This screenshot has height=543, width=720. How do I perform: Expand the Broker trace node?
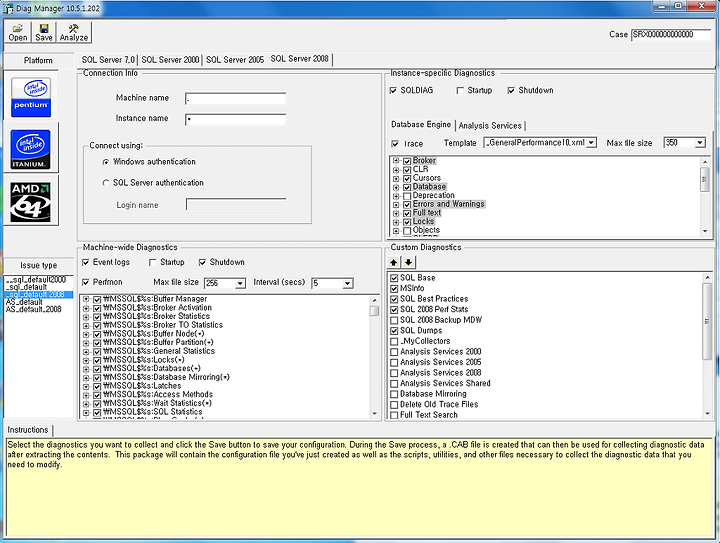tap(396, 161)
